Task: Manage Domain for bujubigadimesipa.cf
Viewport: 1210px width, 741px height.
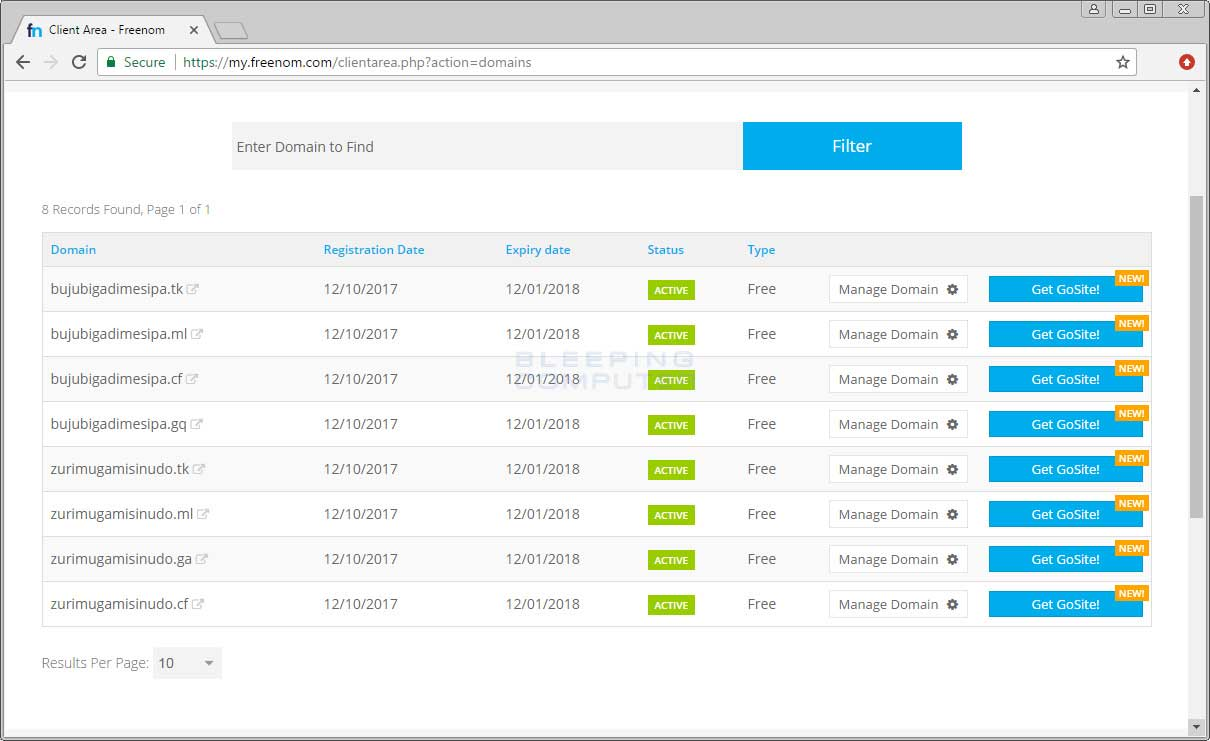Action: tap(898, 379)
